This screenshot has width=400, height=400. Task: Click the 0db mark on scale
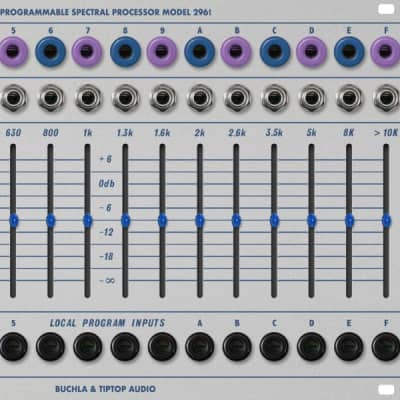tap(107, 183)
